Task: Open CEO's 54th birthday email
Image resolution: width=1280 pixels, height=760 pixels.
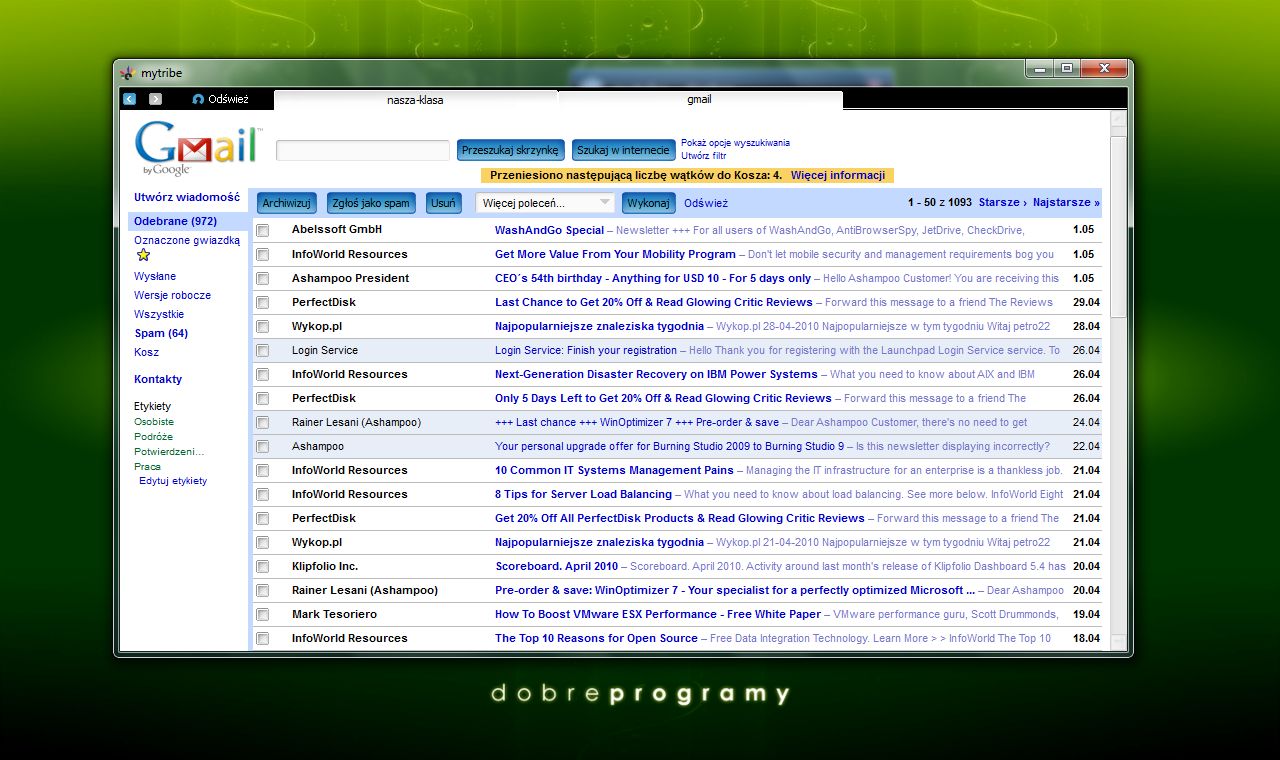Action: (x=653, y=278)
